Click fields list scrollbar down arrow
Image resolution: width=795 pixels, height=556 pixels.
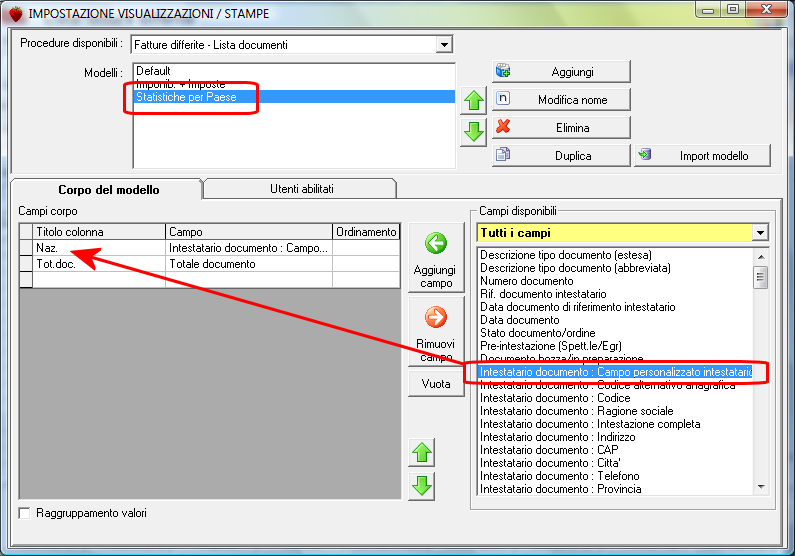pos(761,487)
